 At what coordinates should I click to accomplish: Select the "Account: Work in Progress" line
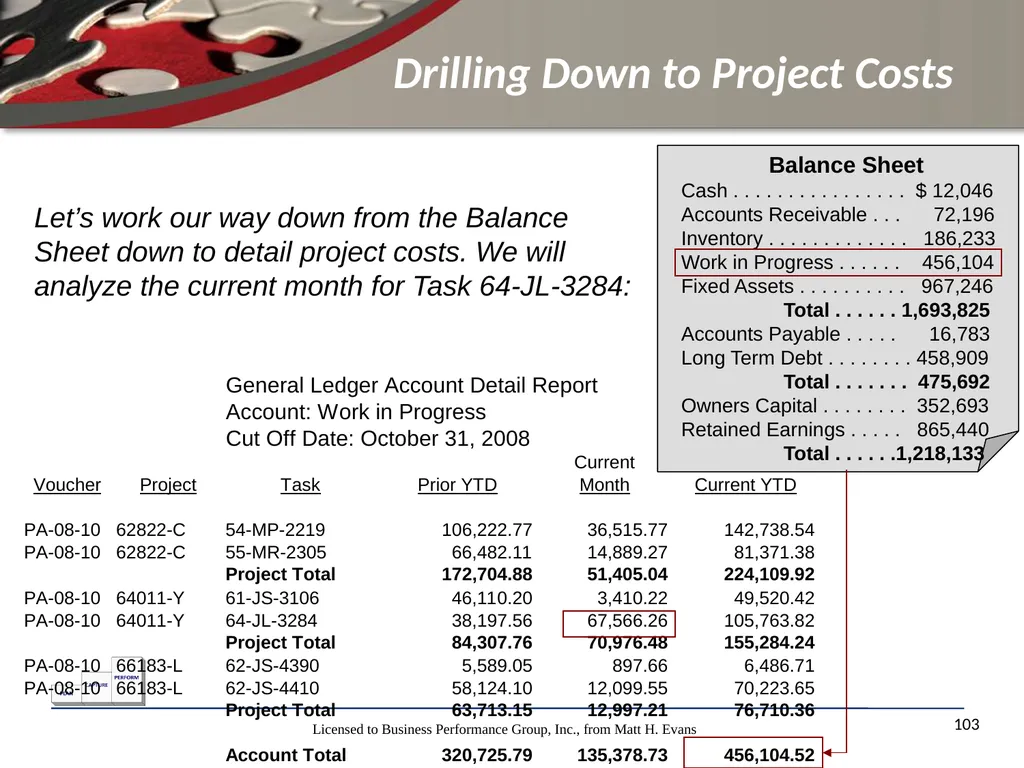click(x=356, y=412)
